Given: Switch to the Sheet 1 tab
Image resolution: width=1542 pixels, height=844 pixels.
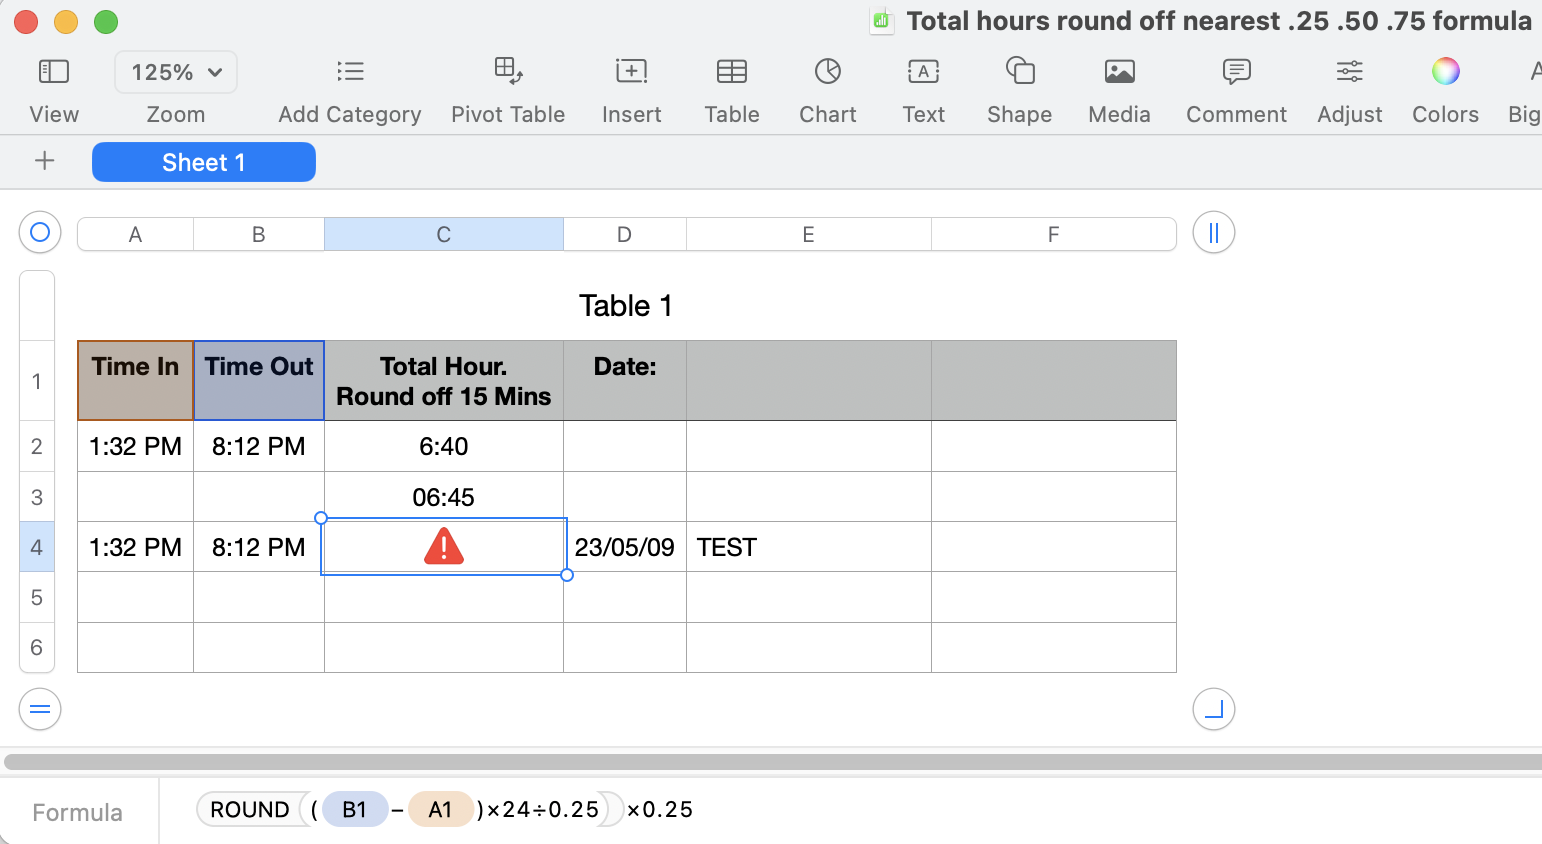Looking at the screenshot, I should coord(203,161).
